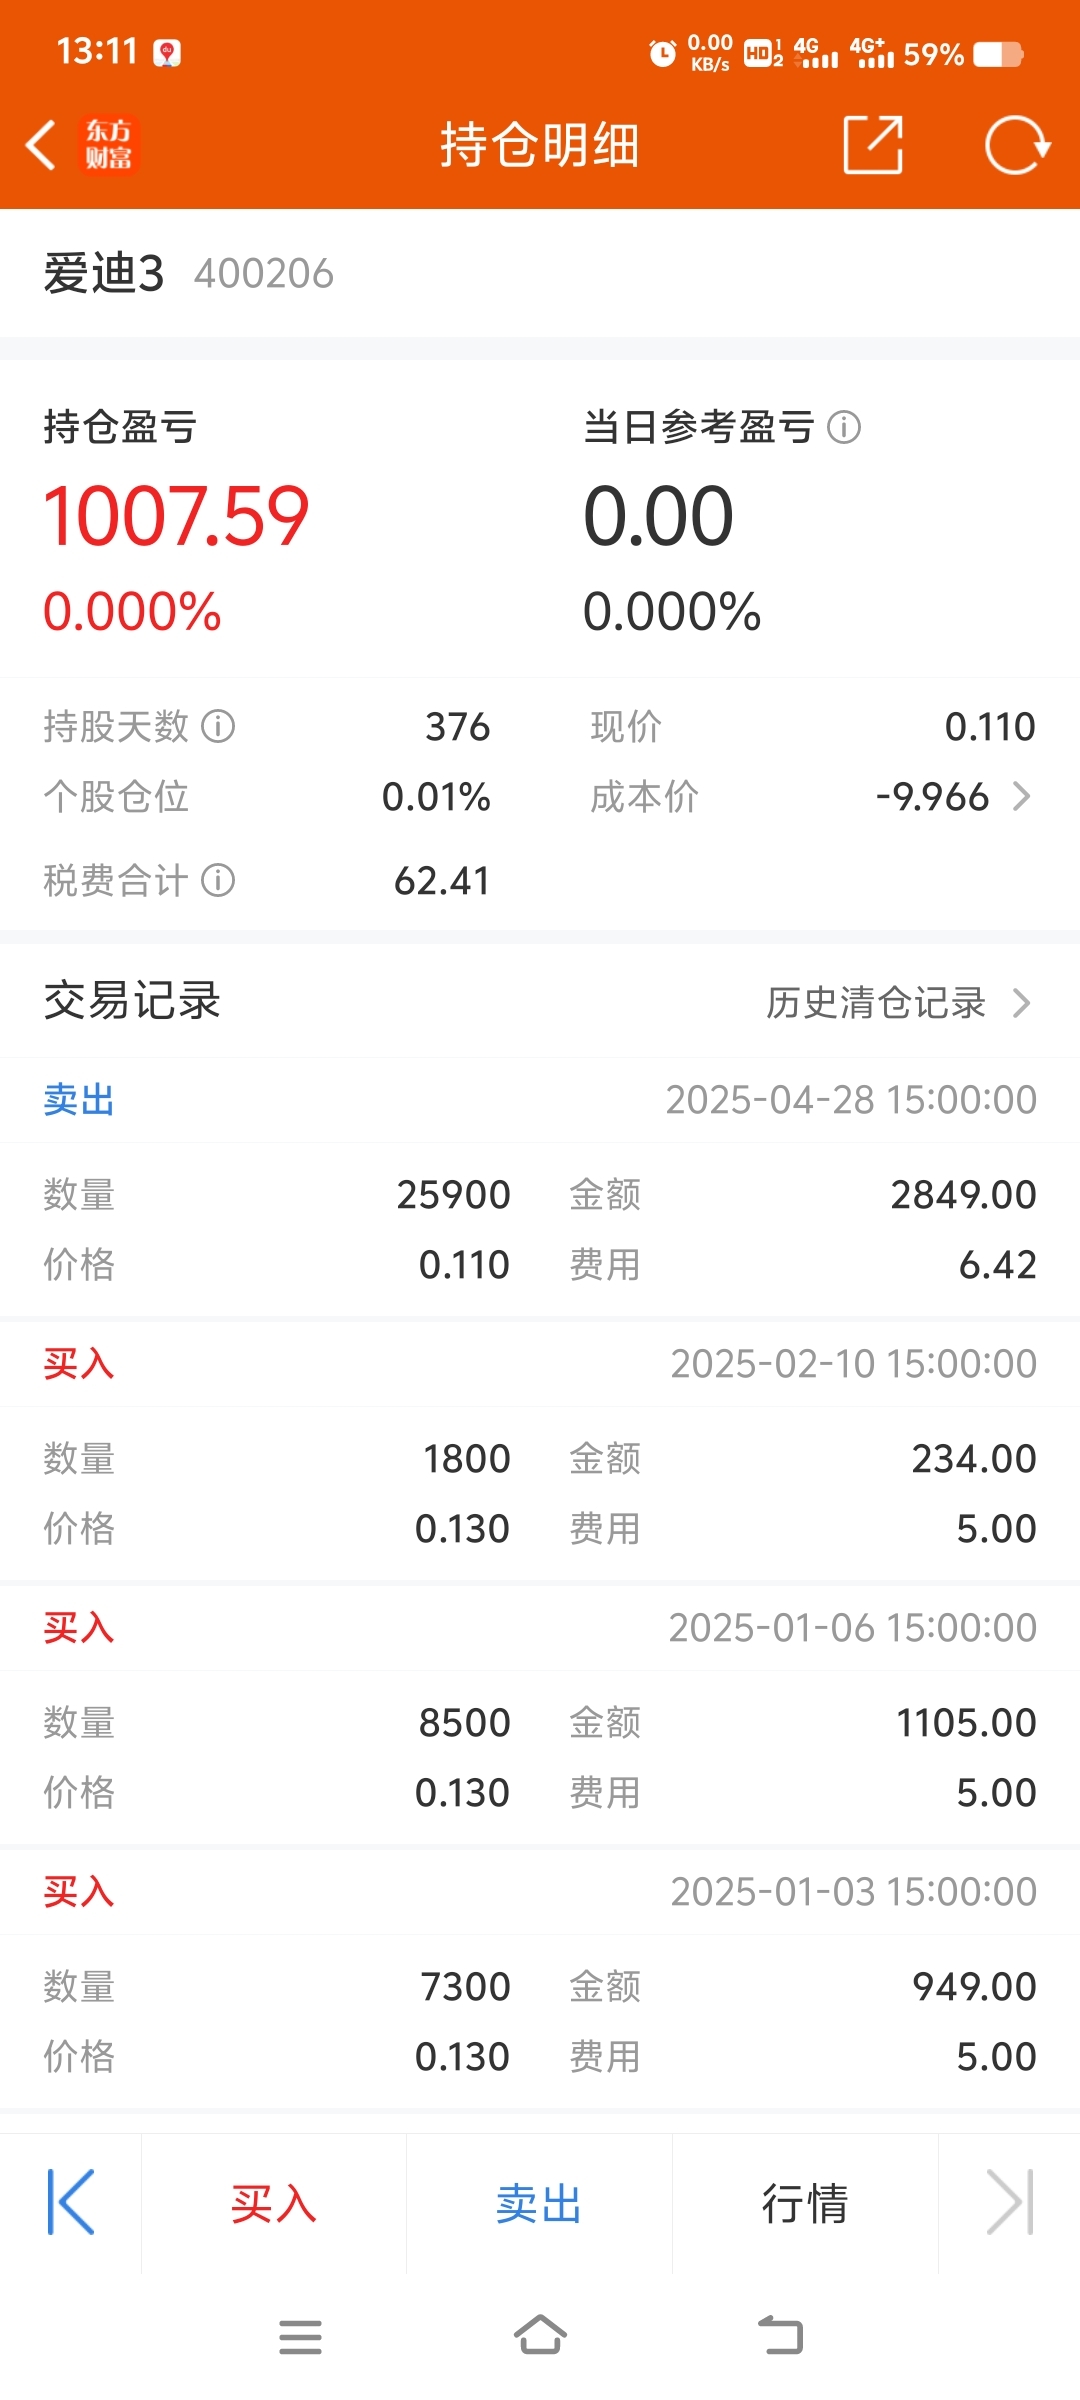Go to Android home screen
This screenshot has height=2400, width=1080.
point(540,2336)
